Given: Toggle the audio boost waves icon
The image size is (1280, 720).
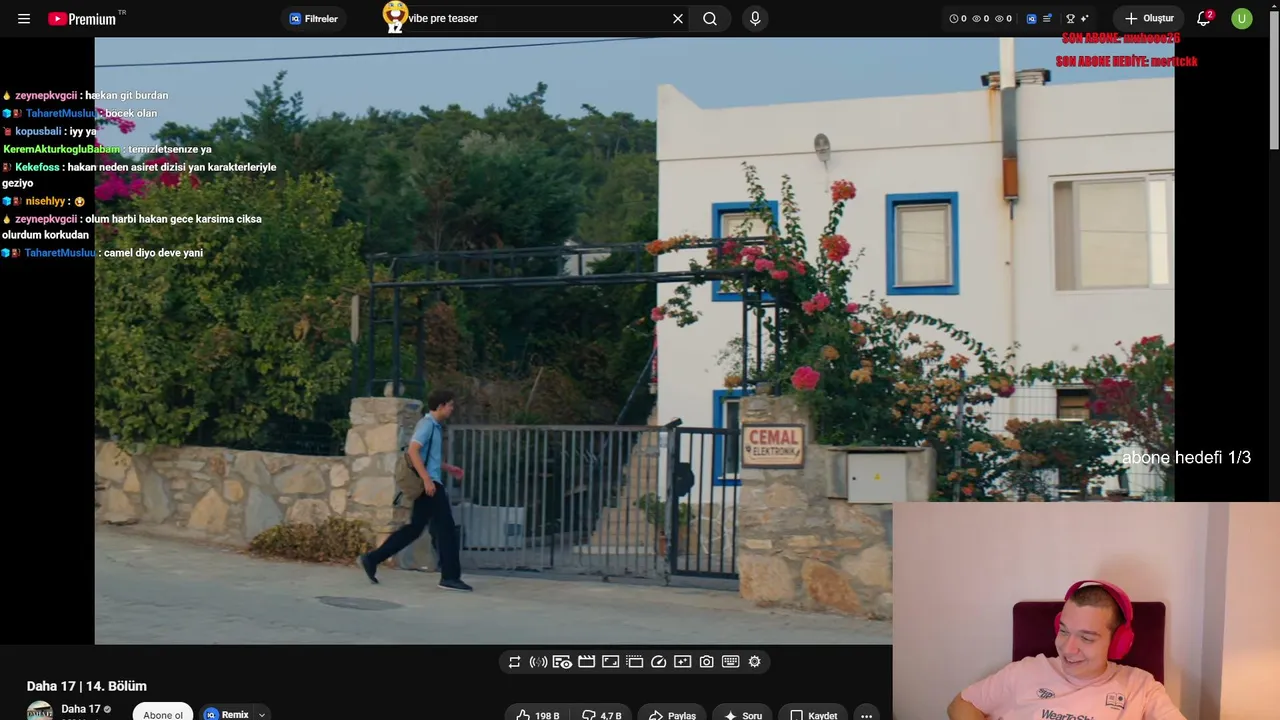Looking at the screenshot, I should [x=538, y=662].
